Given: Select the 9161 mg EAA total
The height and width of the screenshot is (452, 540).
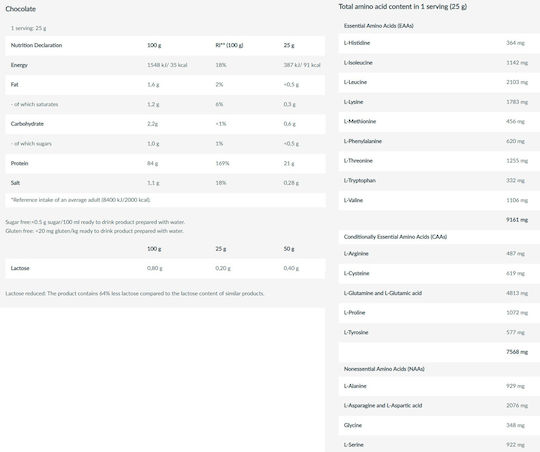Looking at the screenshot, I should tap(517, 220).
